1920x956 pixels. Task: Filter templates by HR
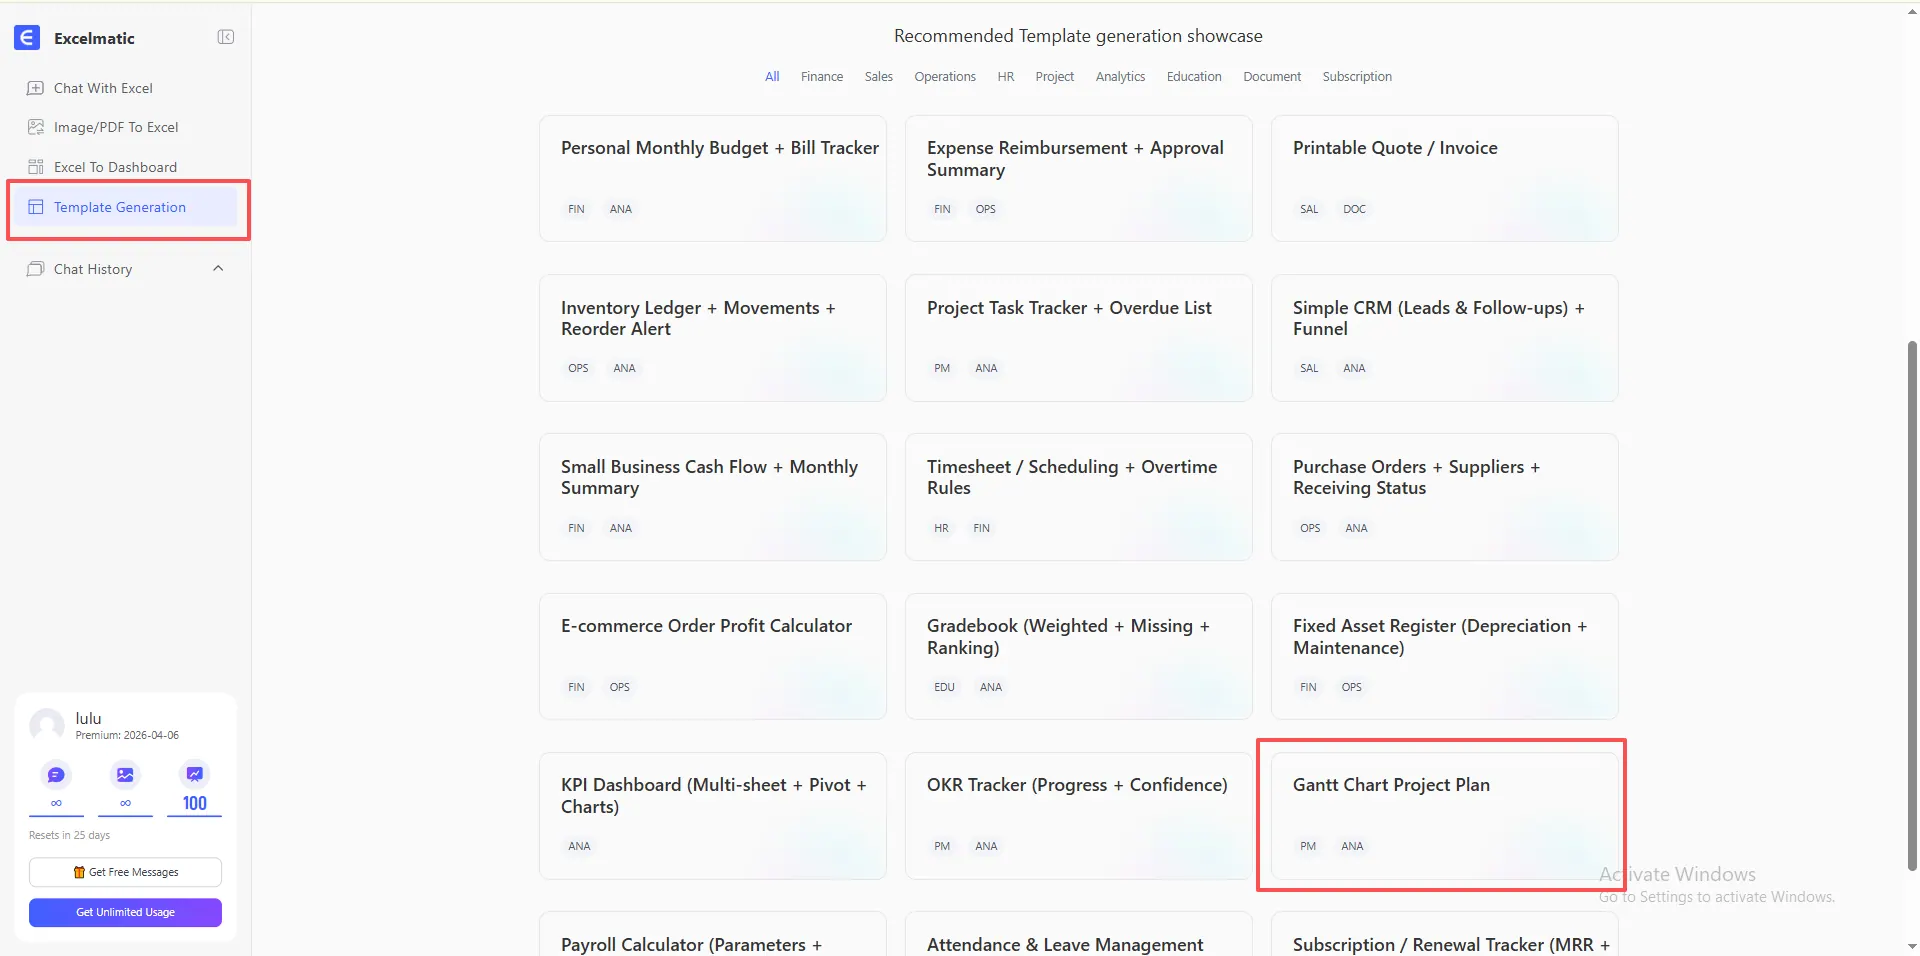[x=1006, y=77]
